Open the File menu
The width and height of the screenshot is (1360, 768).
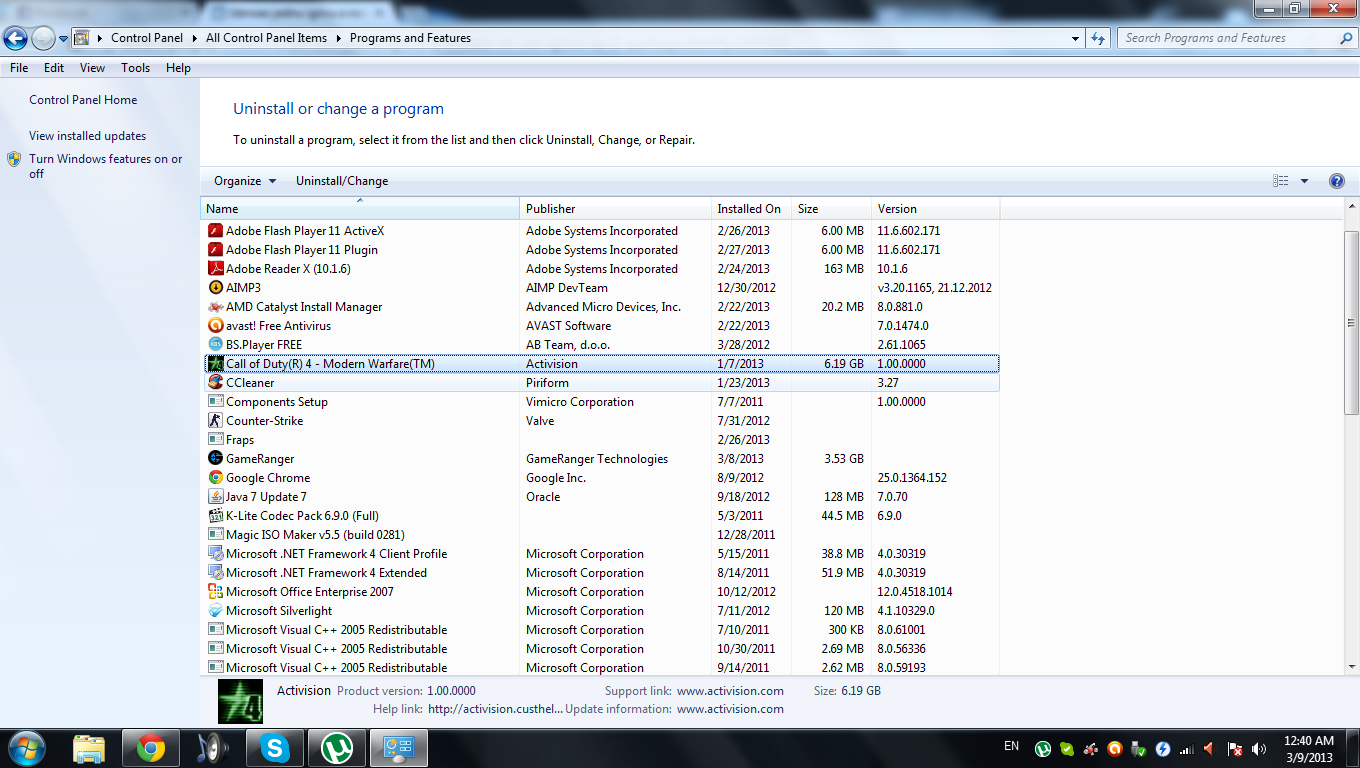coord(19,68)
